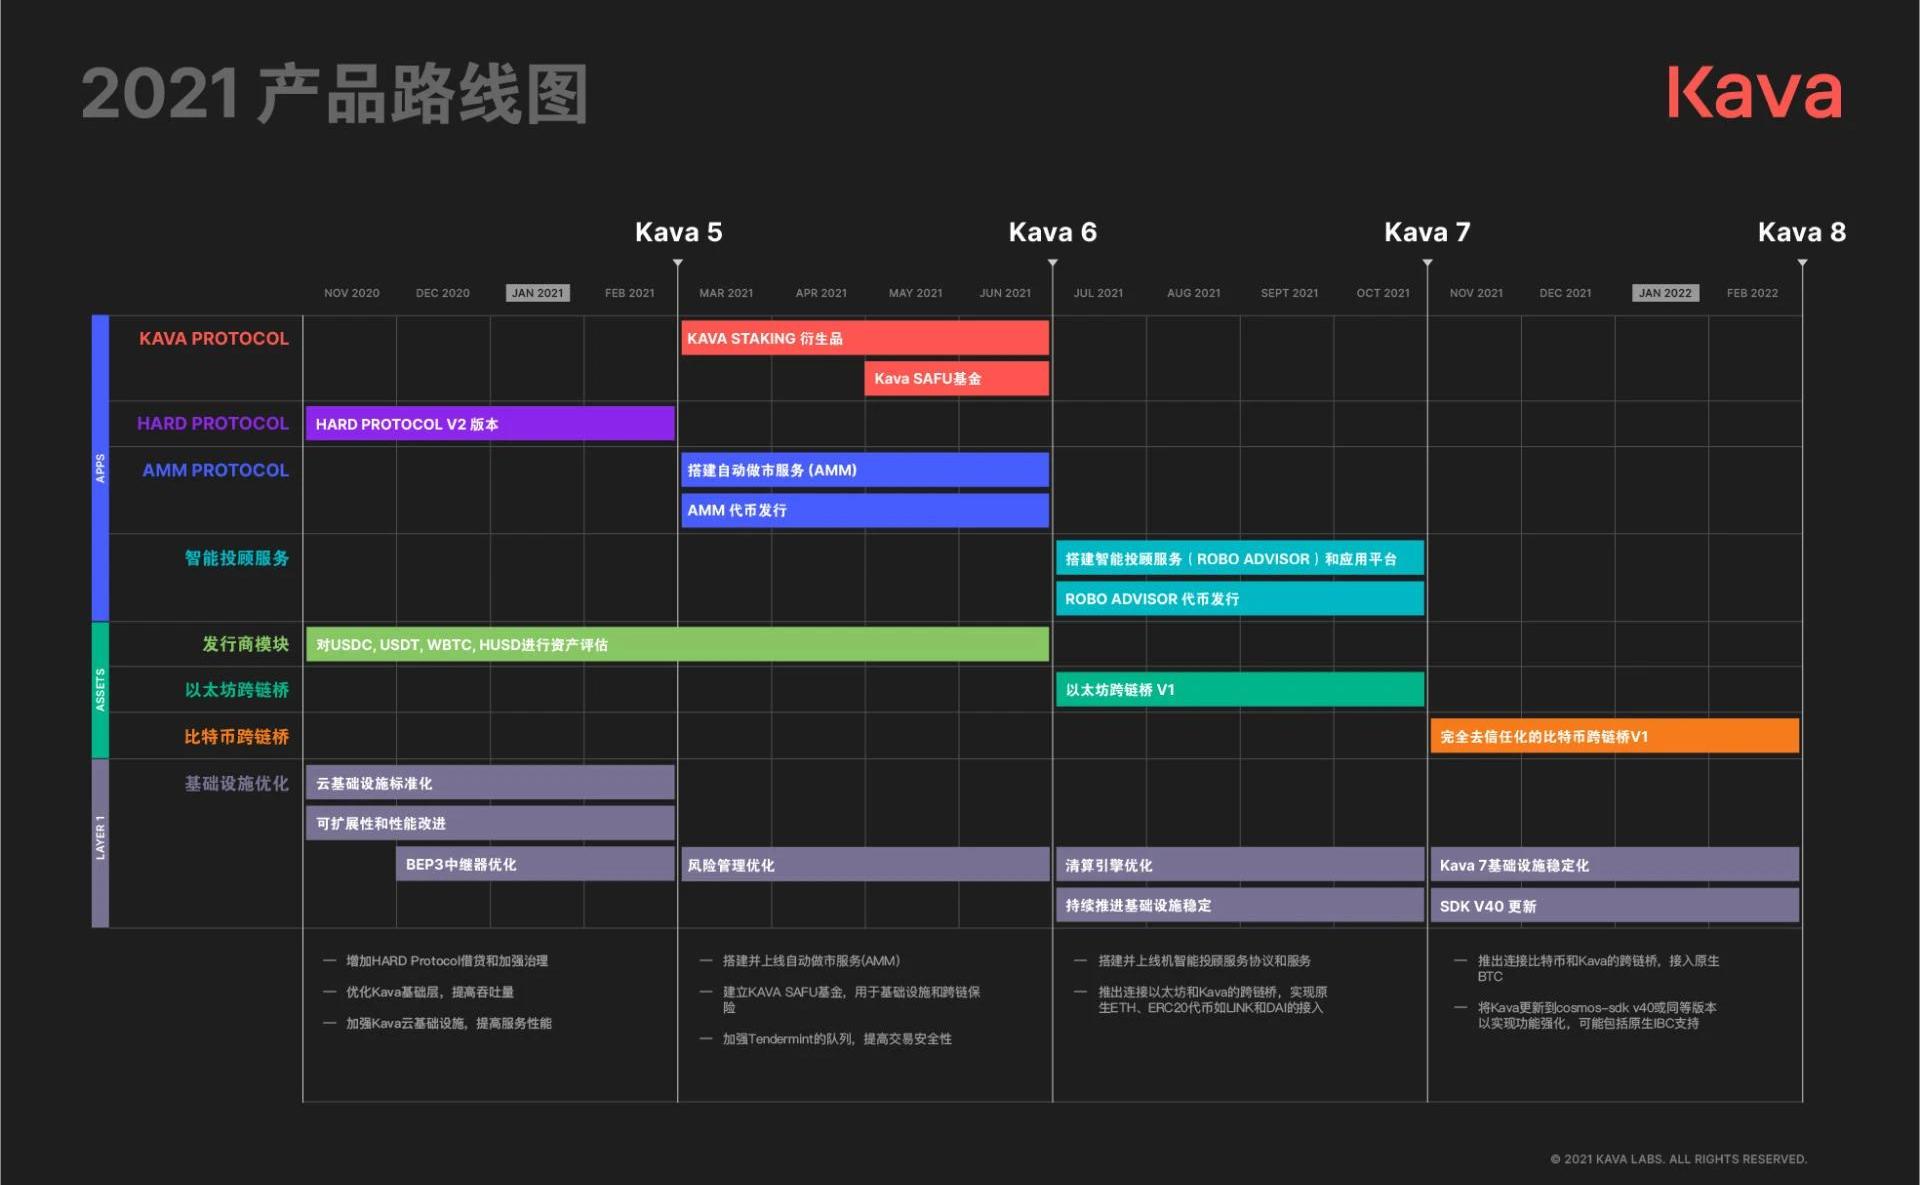This screenshot has height=1185, width=1920.
Task: Click the SDK V40 update bar
Action: coord(1615,905)
